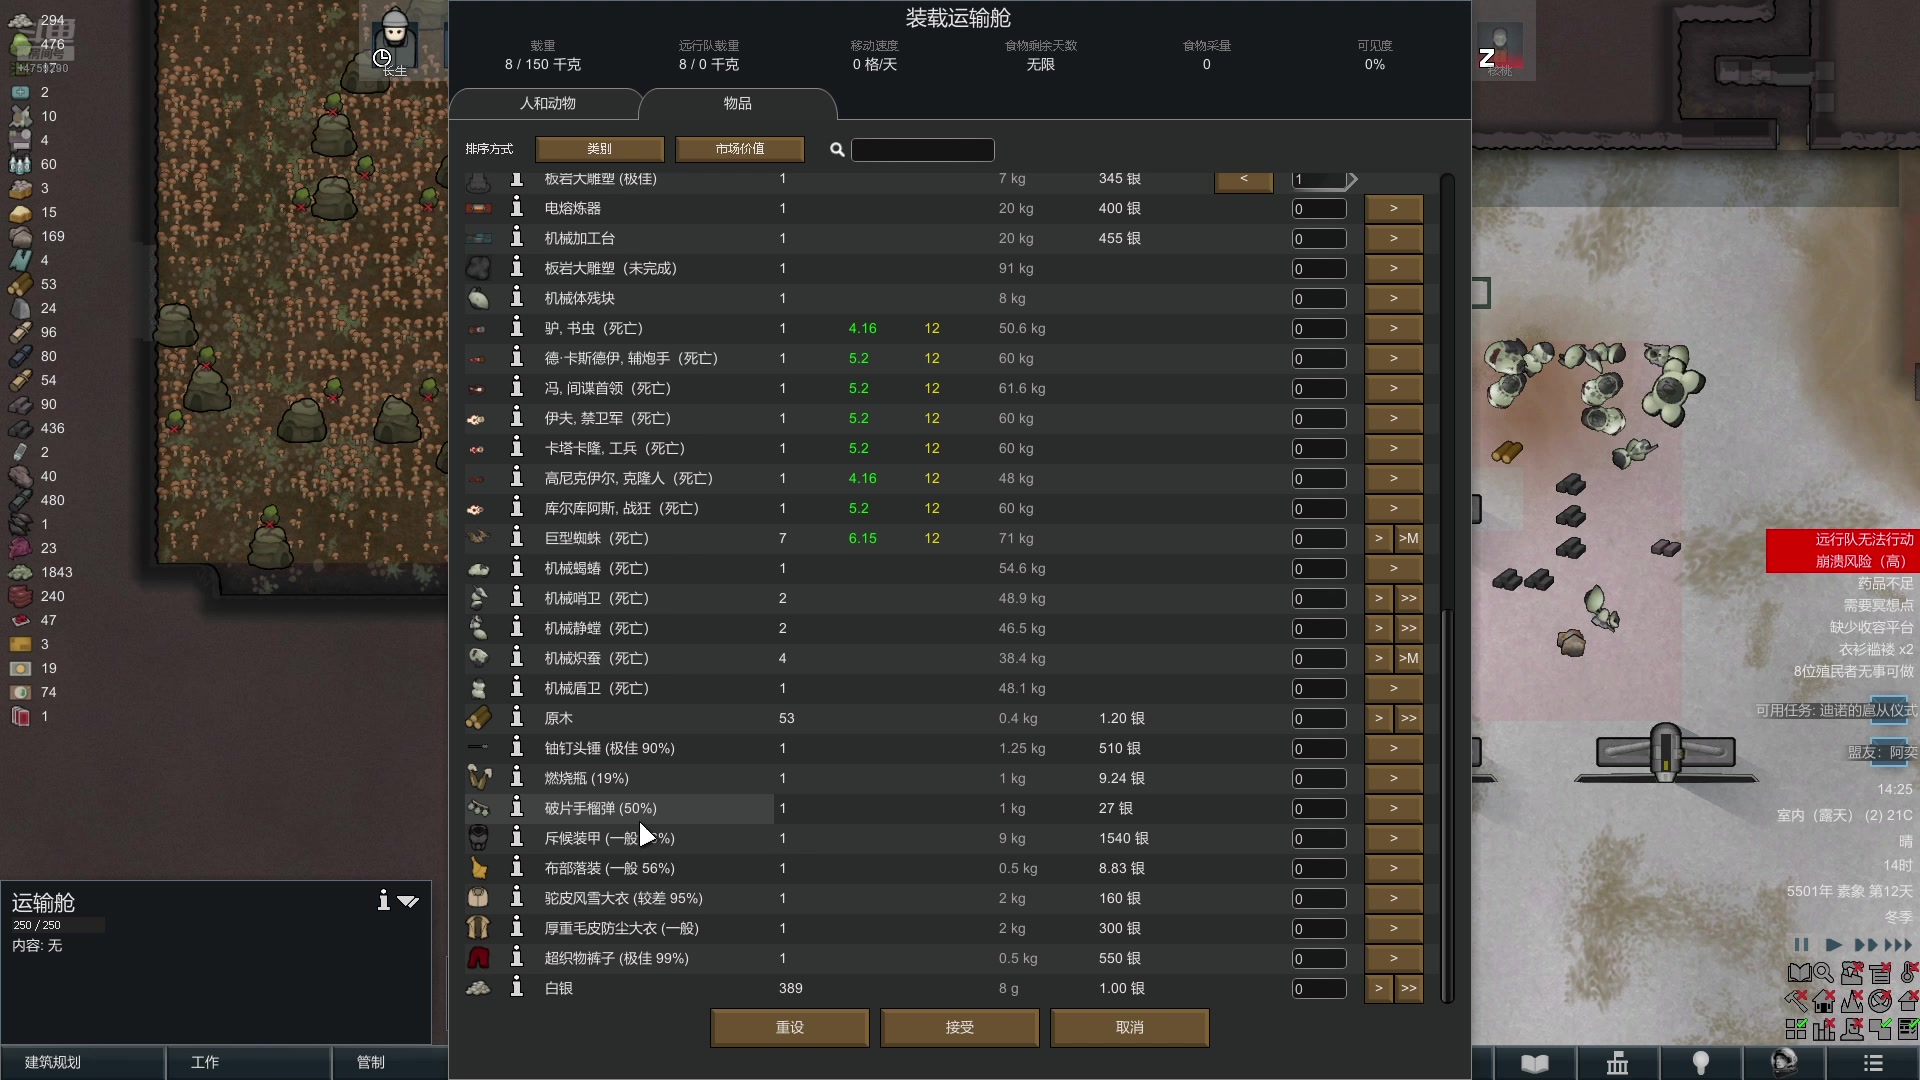Set game to fast double-arrow speed

(1866, 944)
